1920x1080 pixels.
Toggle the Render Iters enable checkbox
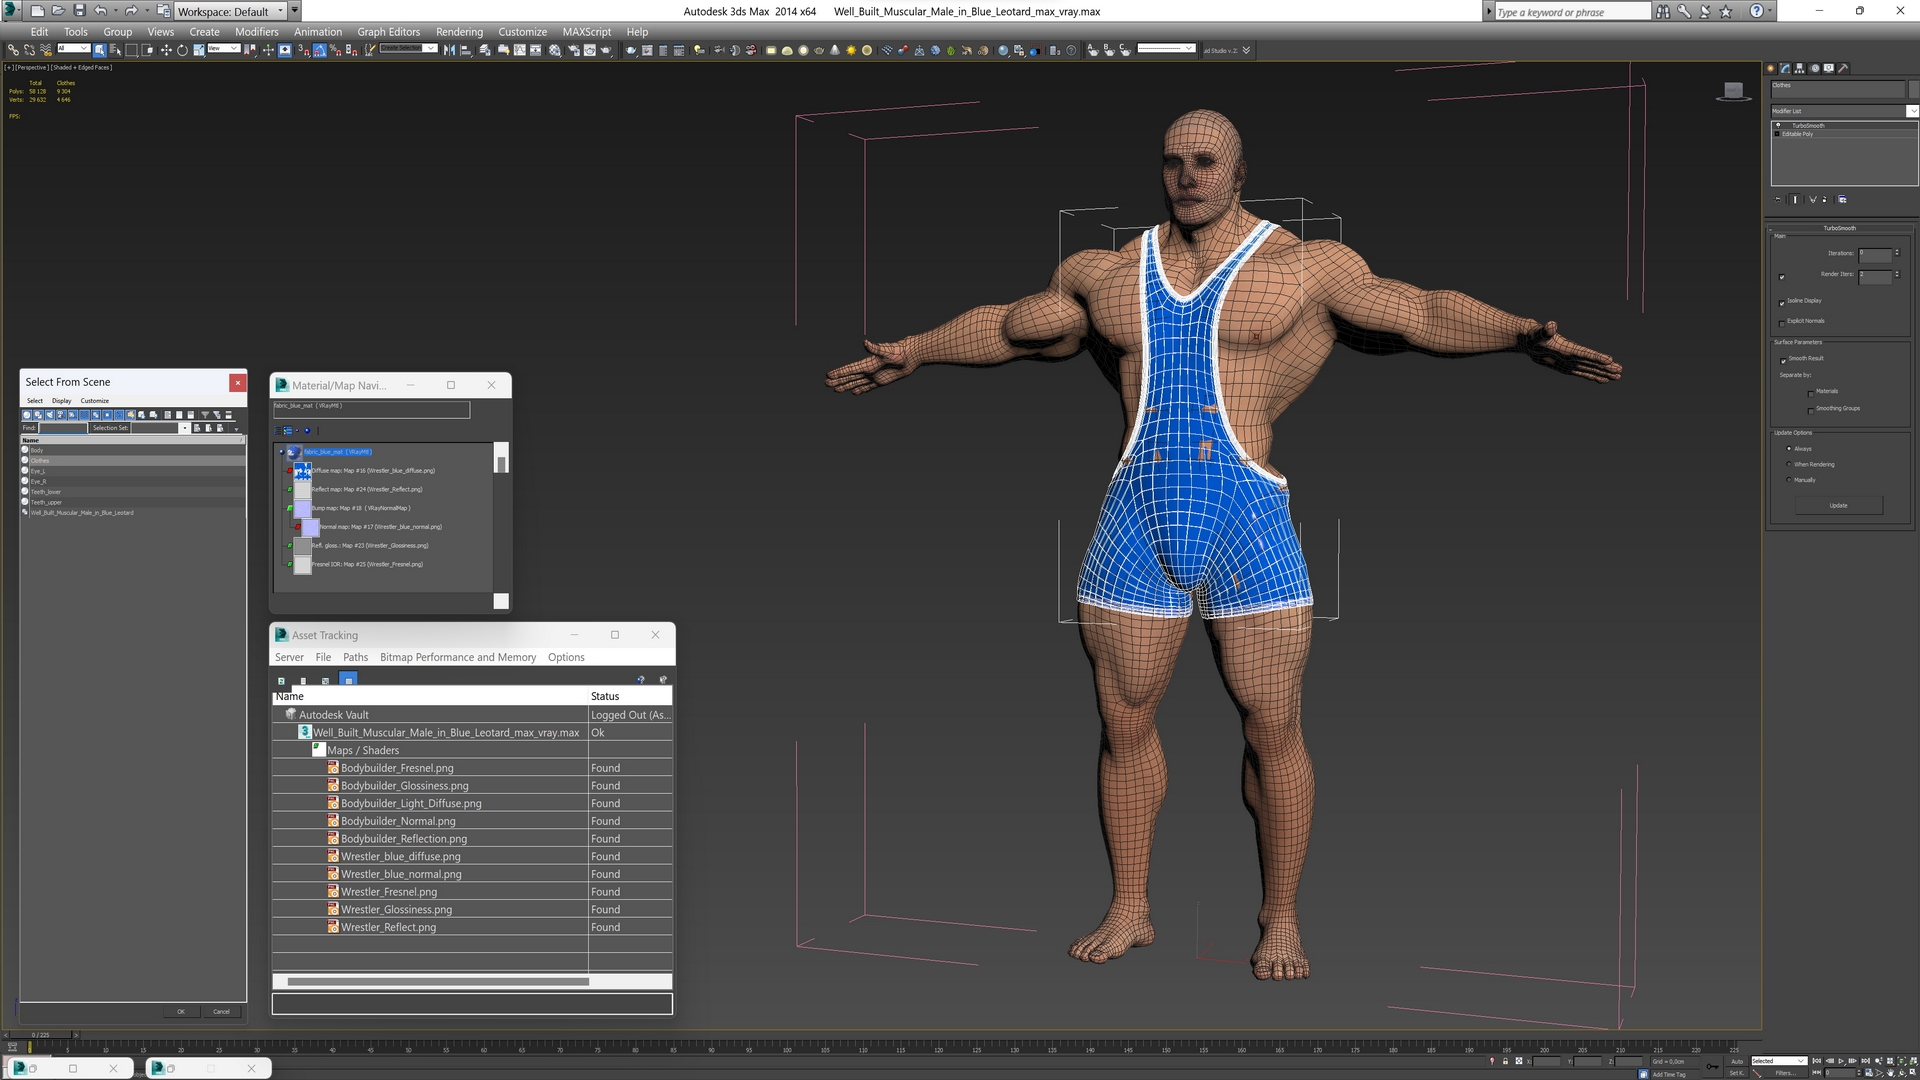point(1782,277)
